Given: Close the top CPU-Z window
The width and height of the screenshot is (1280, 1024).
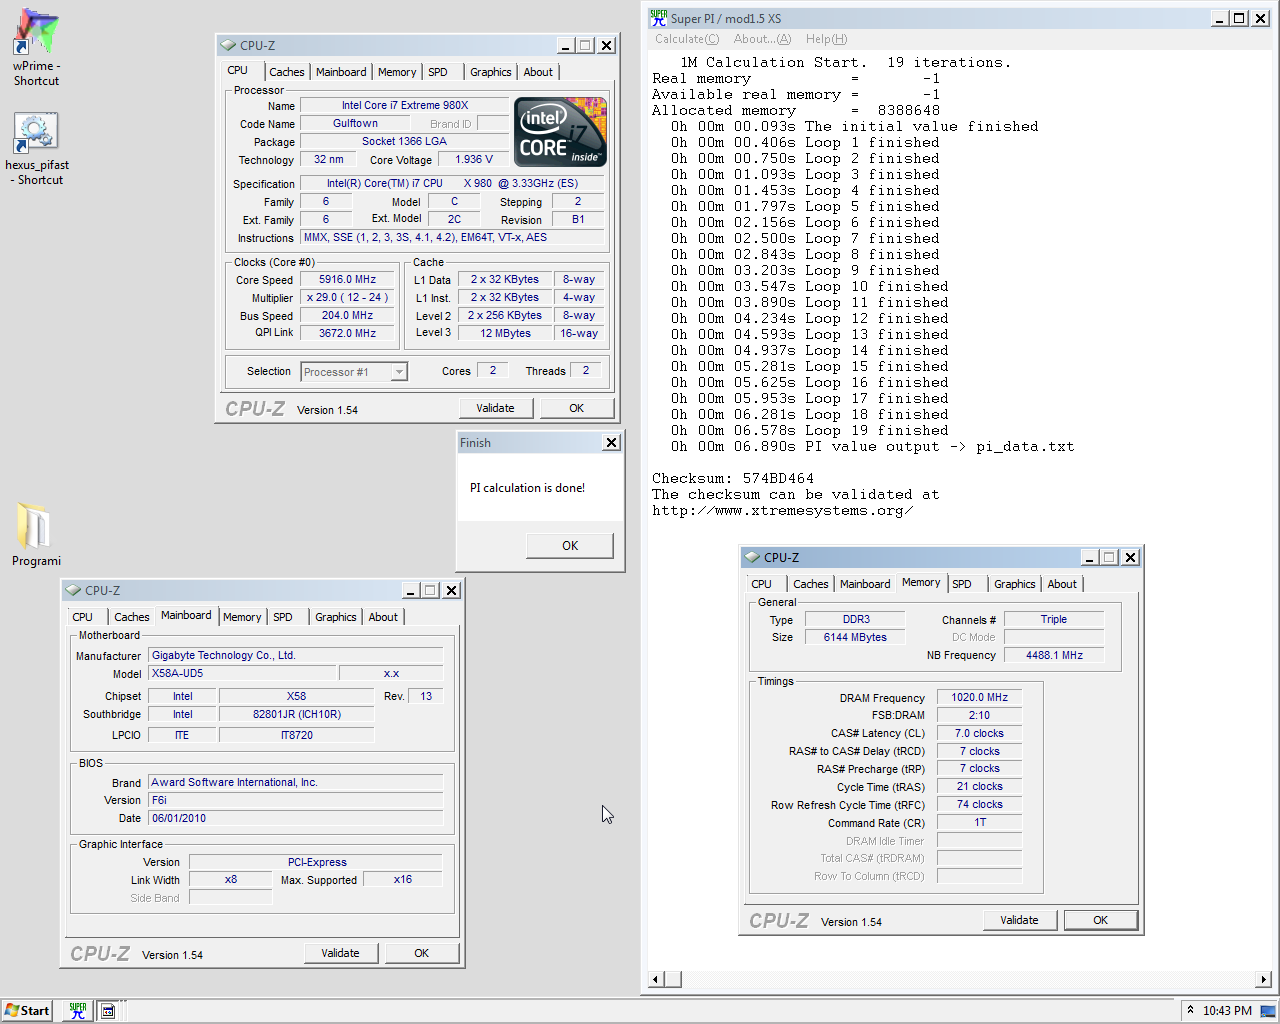Looking at the screenshot, I should click(606, 45).
